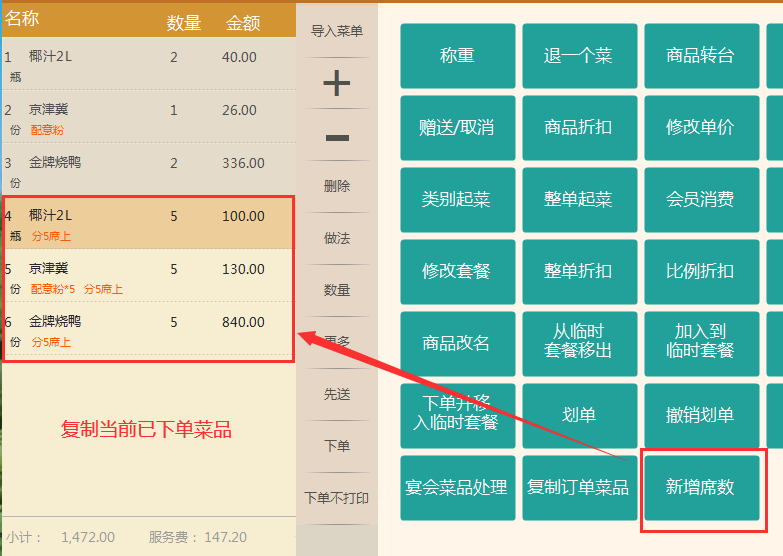Image resolution: width=783 pixels, height=556 pixels.
Task: Open 商品转台 transfer table function
Action: tap(701, 56)
